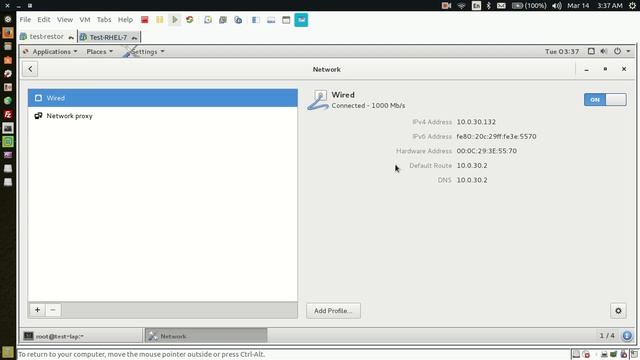The width and height of the screenshot is (640, 360).
Task: Click the host Wi-Fi indicator
Action: (461, 6)
